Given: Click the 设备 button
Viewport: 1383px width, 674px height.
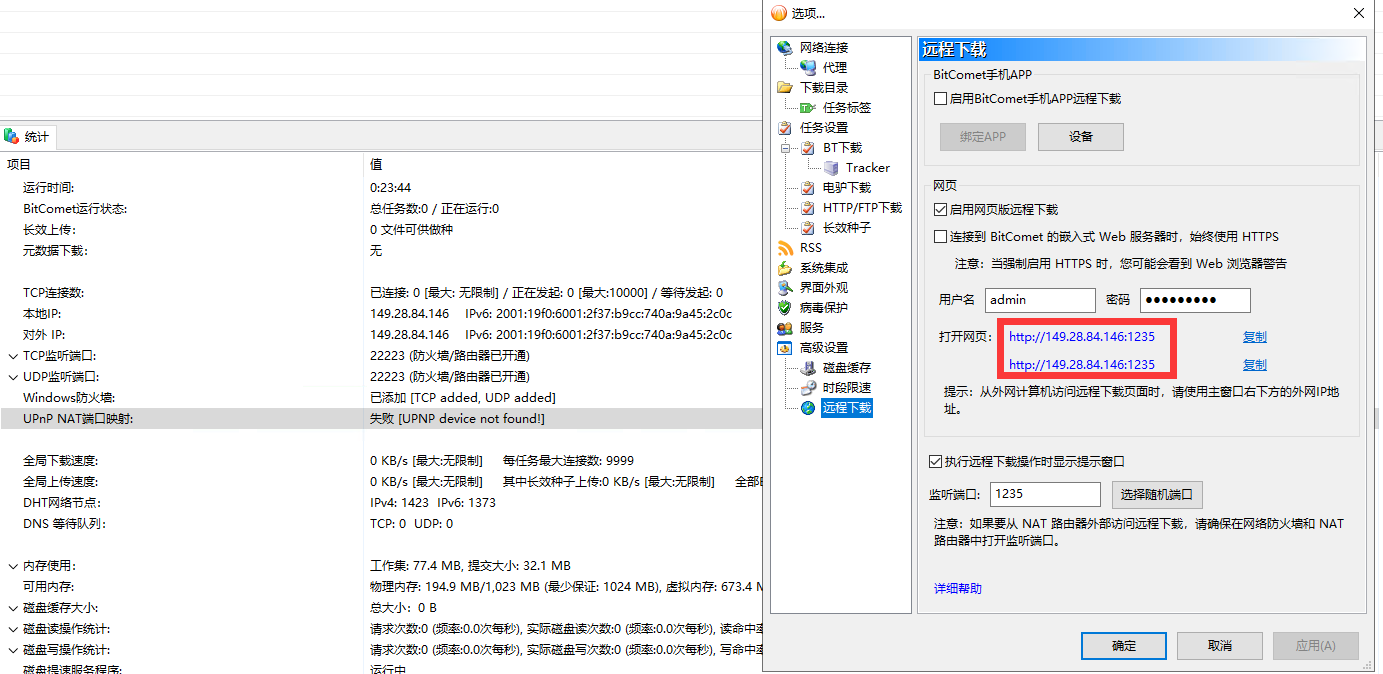Looking at the screenshot, I should [x=1081, y=137].
